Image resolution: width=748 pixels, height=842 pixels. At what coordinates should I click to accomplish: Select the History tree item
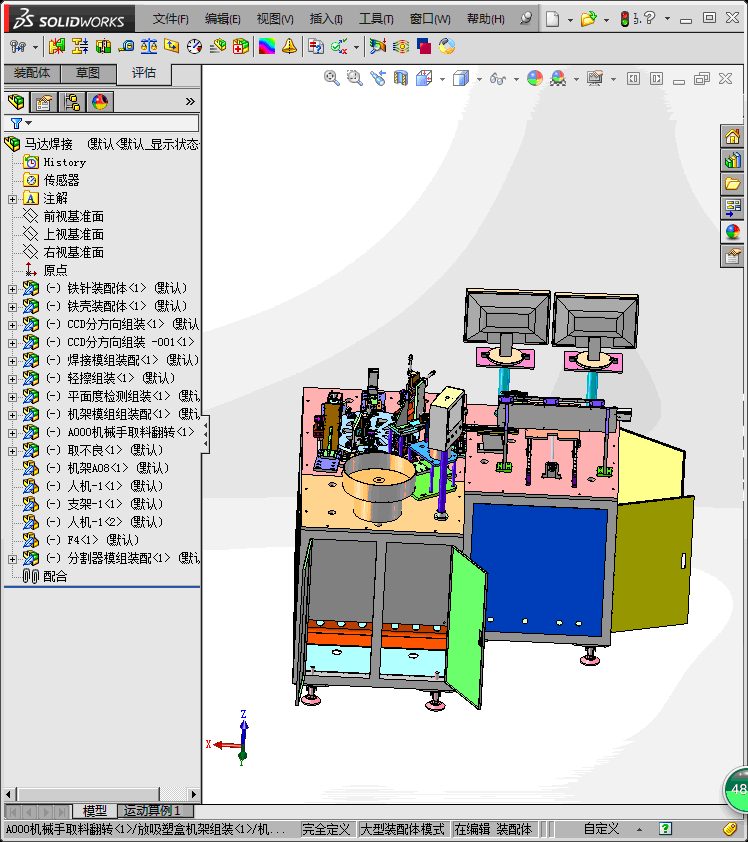click(x=64, y=162)
